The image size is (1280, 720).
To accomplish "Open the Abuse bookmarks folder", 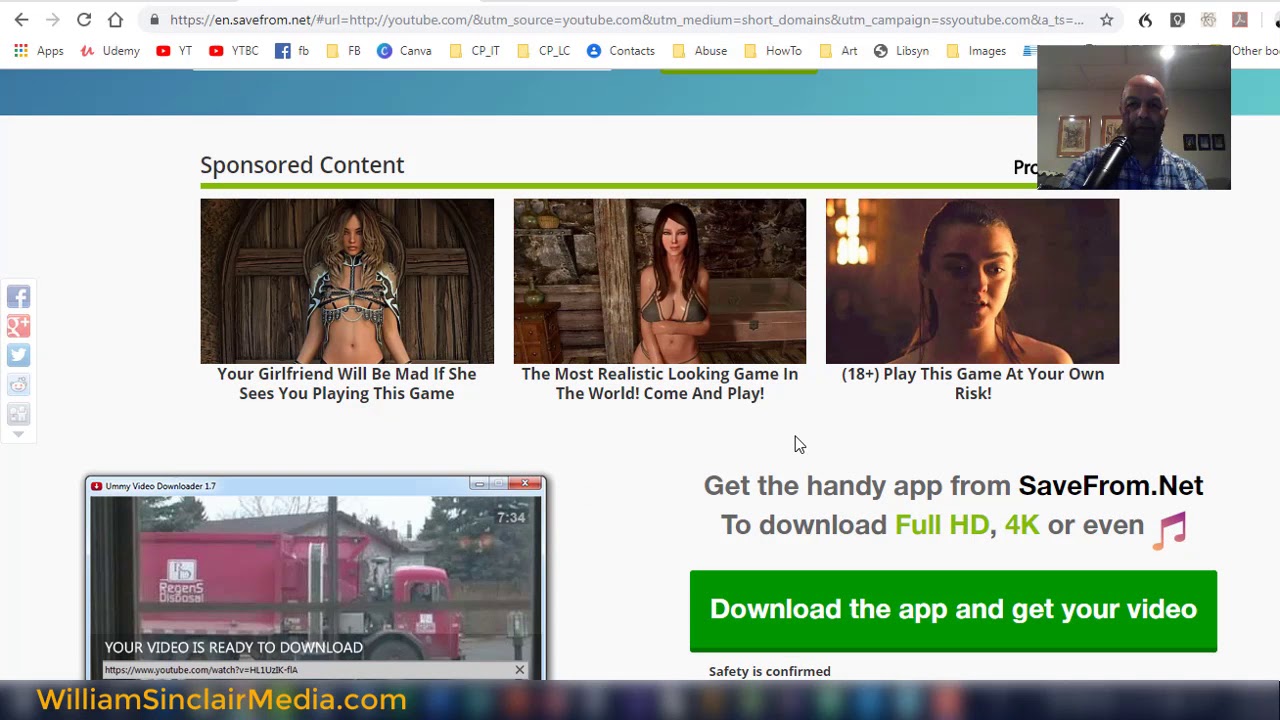I will (x=699, y=51).
